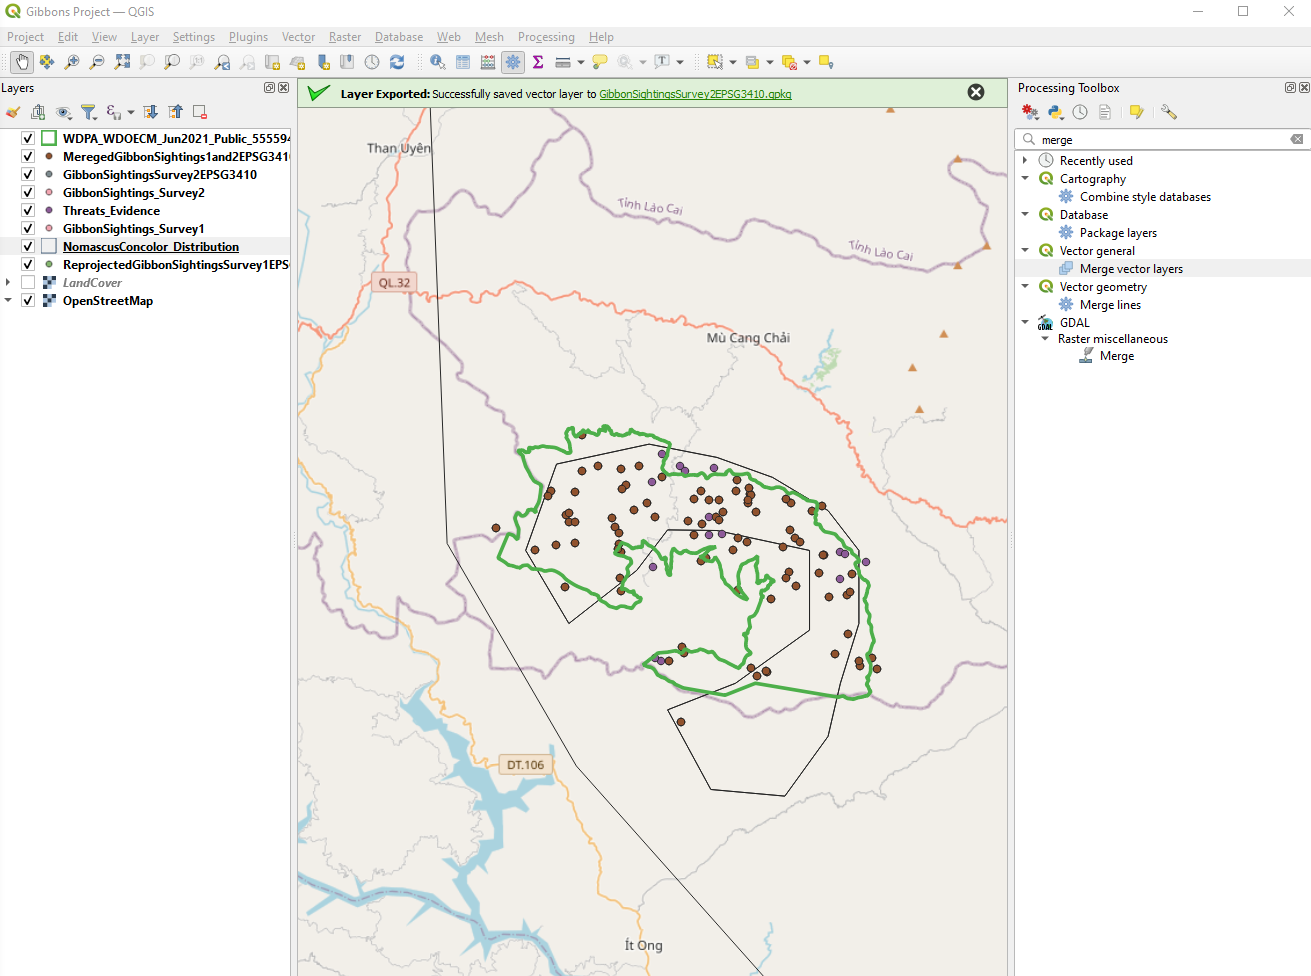This screenshot has height=976, width=1311.
Task: Dismiss the Layer Exported message
Action: [976, 92]
